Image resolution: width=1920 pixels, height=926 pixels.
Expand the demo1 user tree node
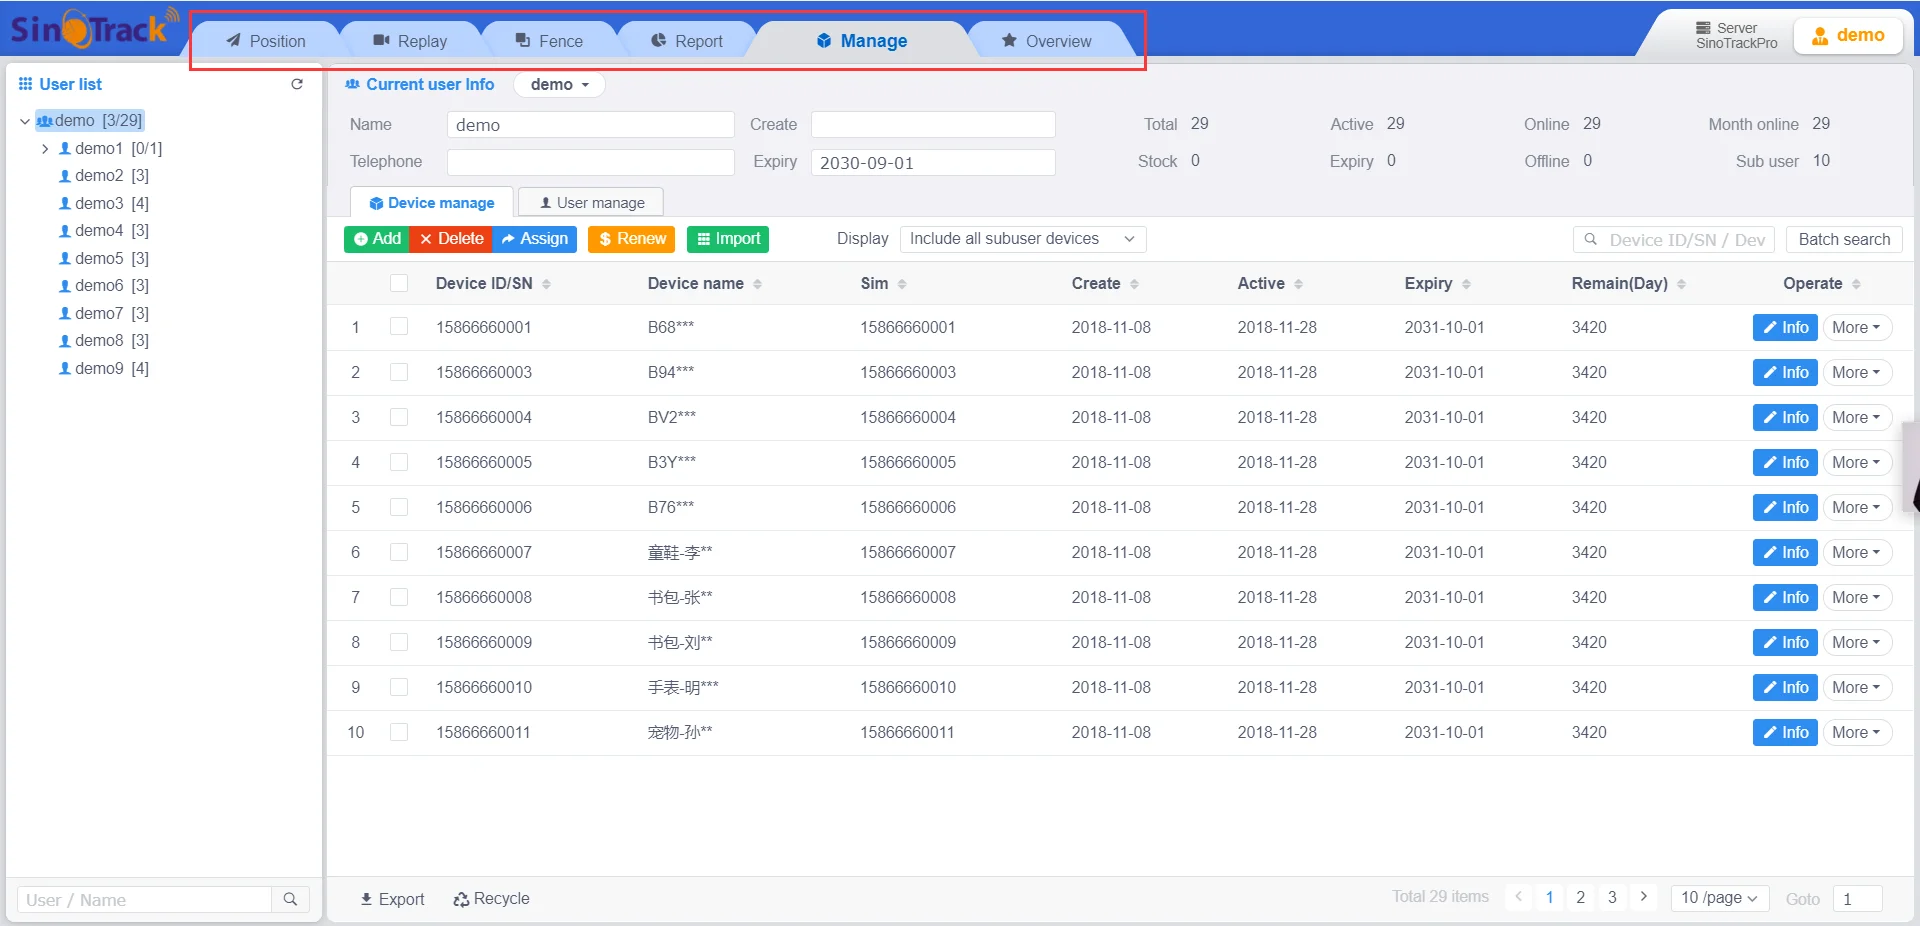tap(45, 148)
